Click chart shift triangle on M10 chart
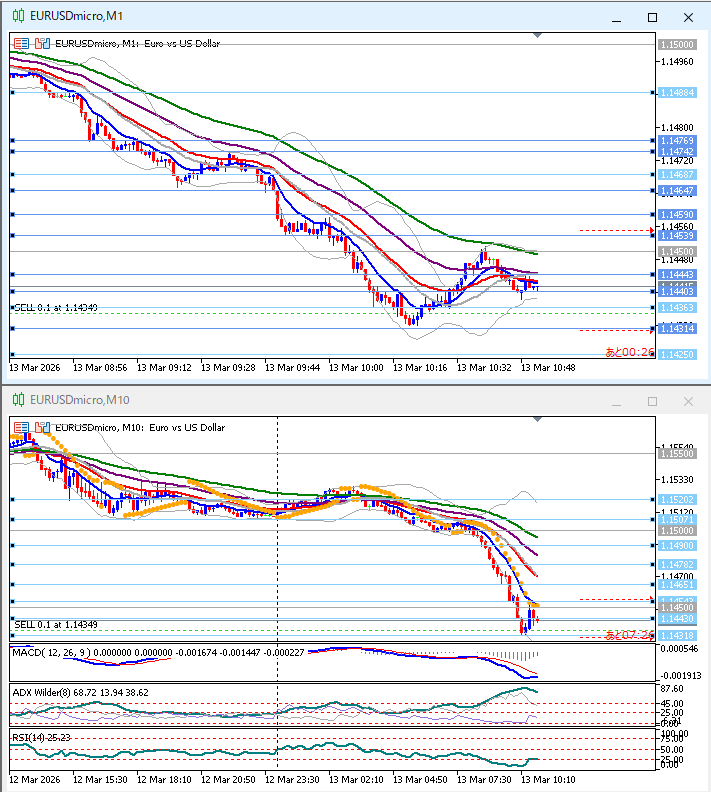The width and height of the screenshot is (711, 792). coord(538,420)
